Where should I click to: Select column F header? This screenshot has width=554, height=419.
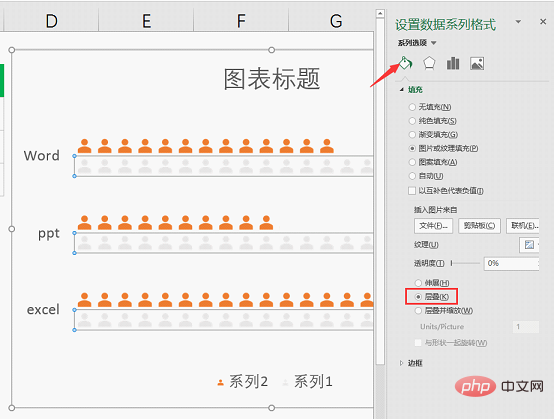point(241,21)
